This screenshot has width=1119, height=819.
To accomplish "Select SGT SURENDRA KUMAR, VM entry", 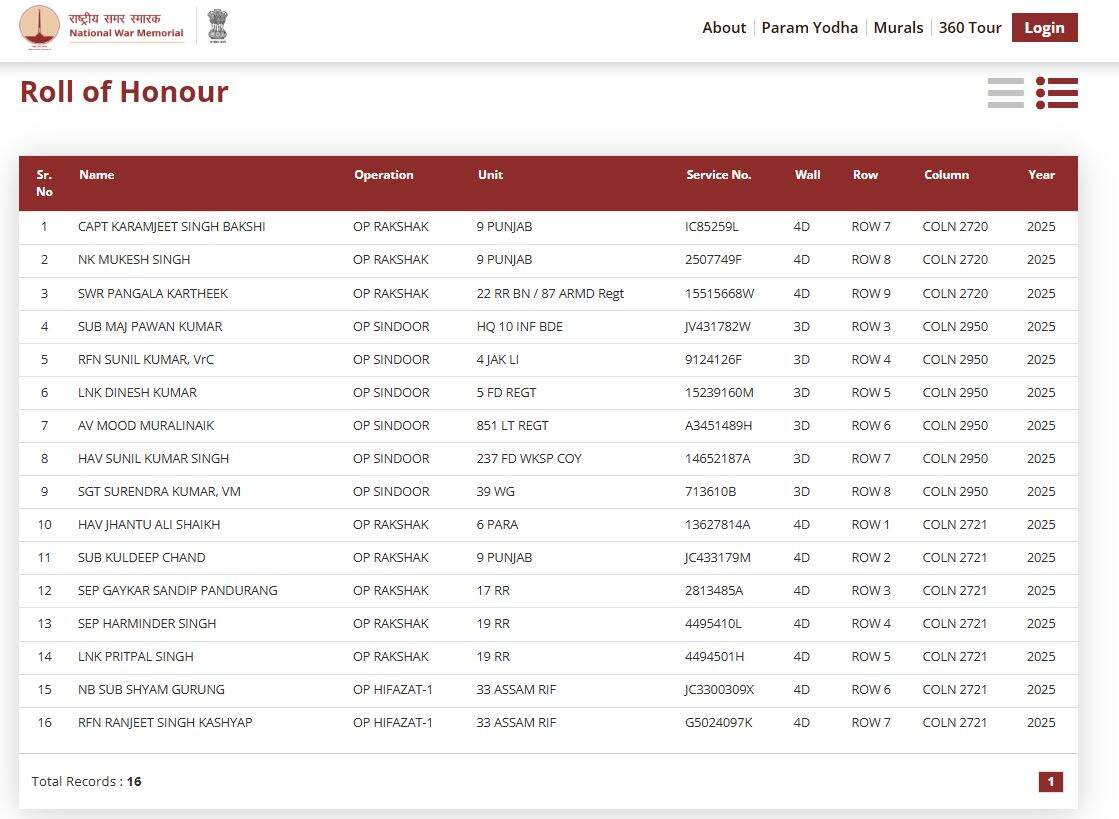I will click(x=159, y=492).
